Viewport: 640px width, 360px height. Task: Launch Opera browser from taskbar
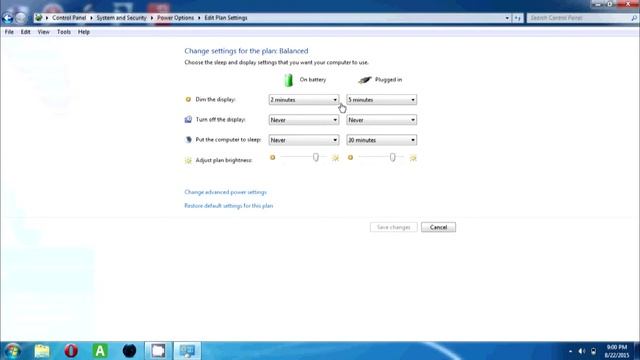point(71,351)
